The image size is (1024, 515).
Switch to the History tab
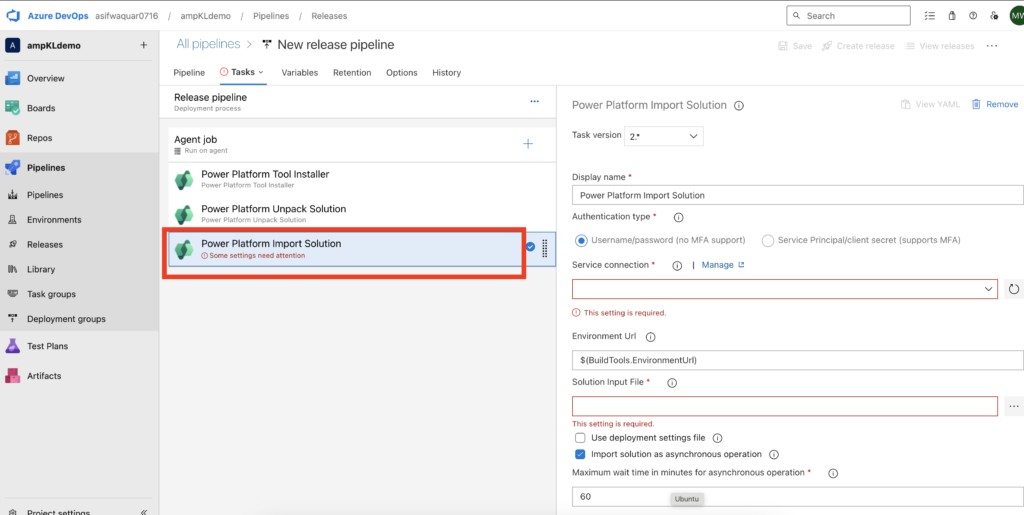(x=447, y=72)
